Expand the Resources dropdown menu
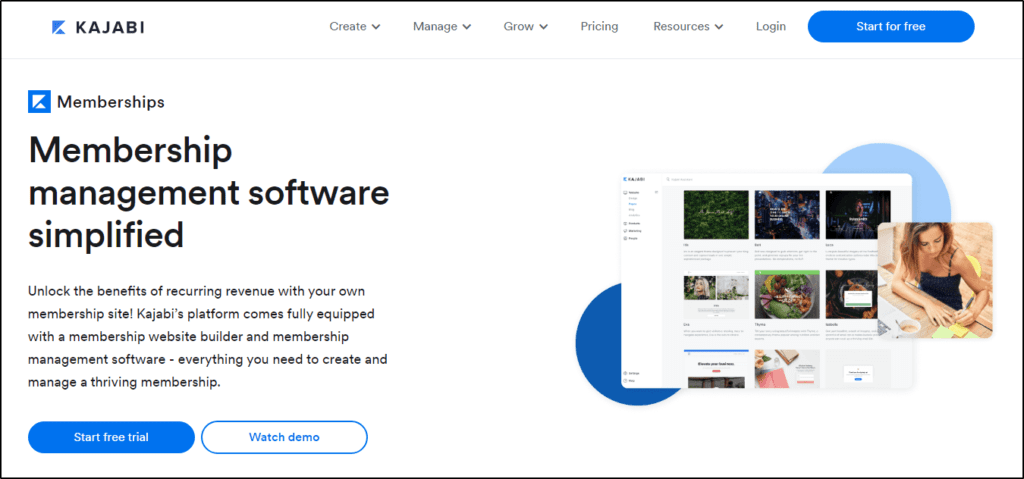 click(x=688, y=27)
